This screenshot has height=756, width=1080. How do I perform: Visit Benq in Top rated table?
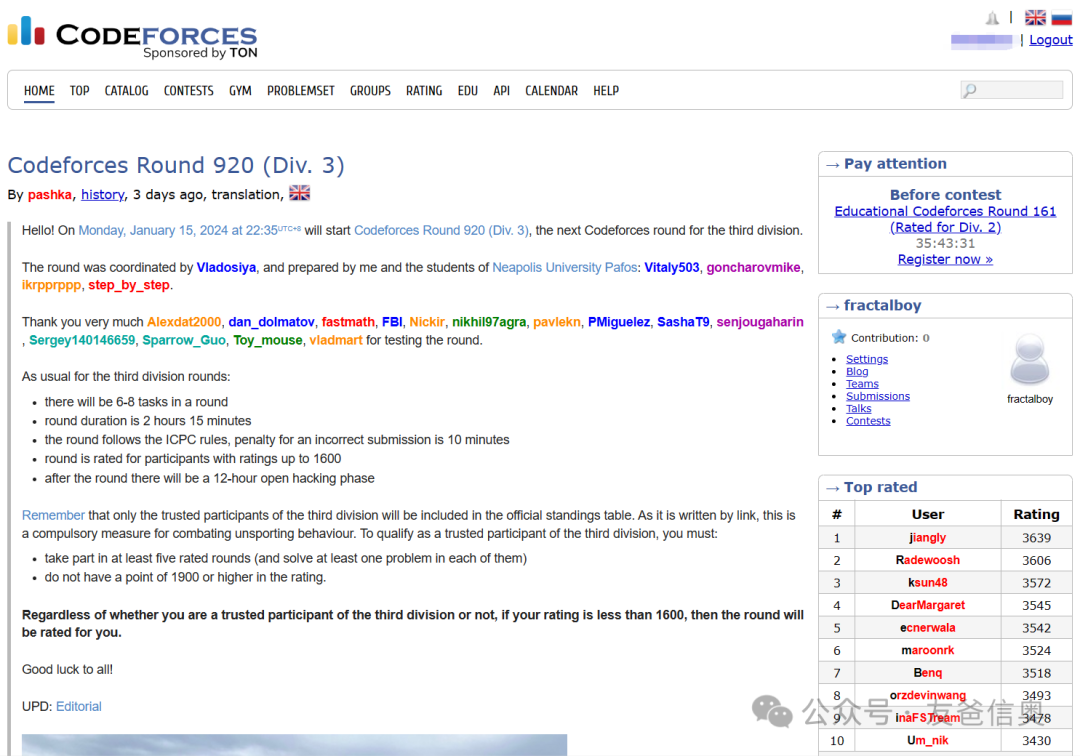pos(927,673)
